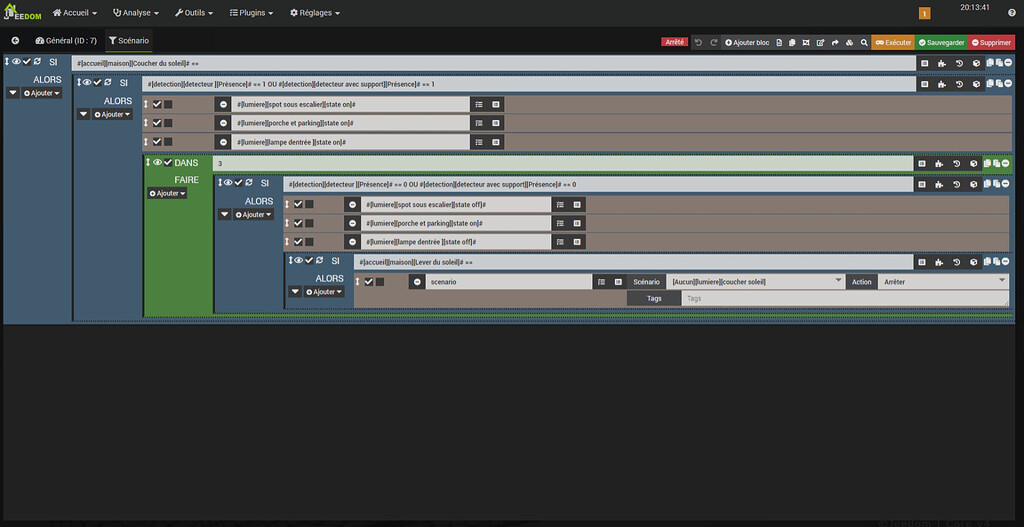Delete the DANS block using its minus icon
The image size is (1024, 527).
[x=1006, y=163]
